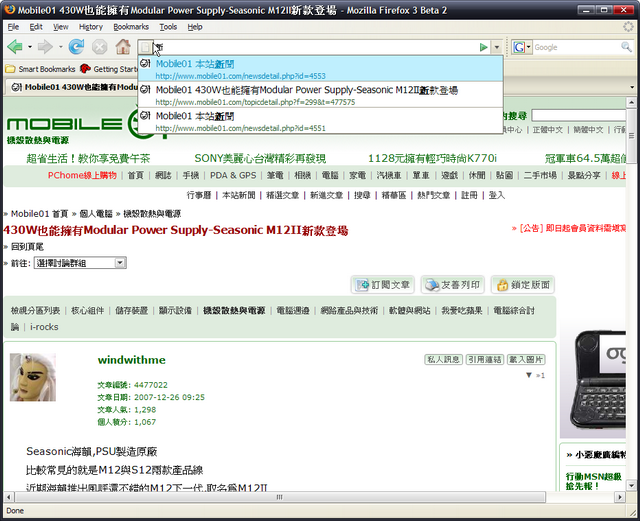
Task: Click the 鎖定版面 lock button
Action: tap(523, 285)
